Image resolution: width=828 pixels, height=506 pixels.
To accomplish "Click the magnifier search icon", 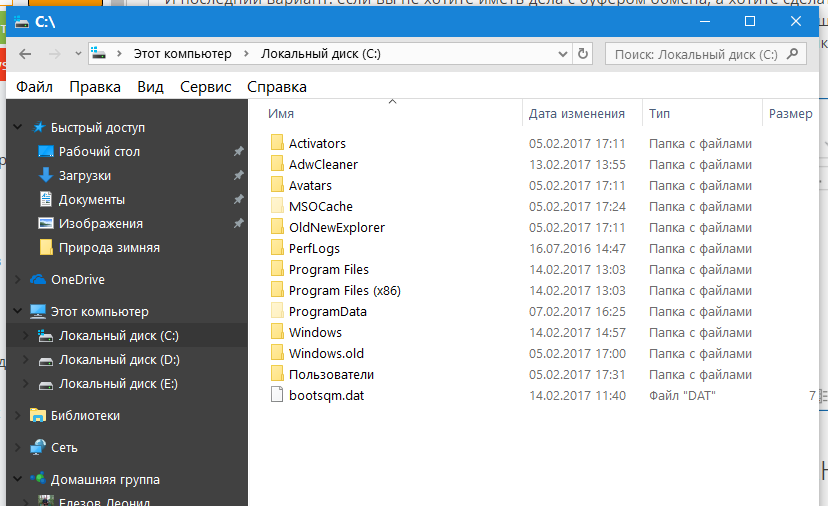I will coord(792,54).
